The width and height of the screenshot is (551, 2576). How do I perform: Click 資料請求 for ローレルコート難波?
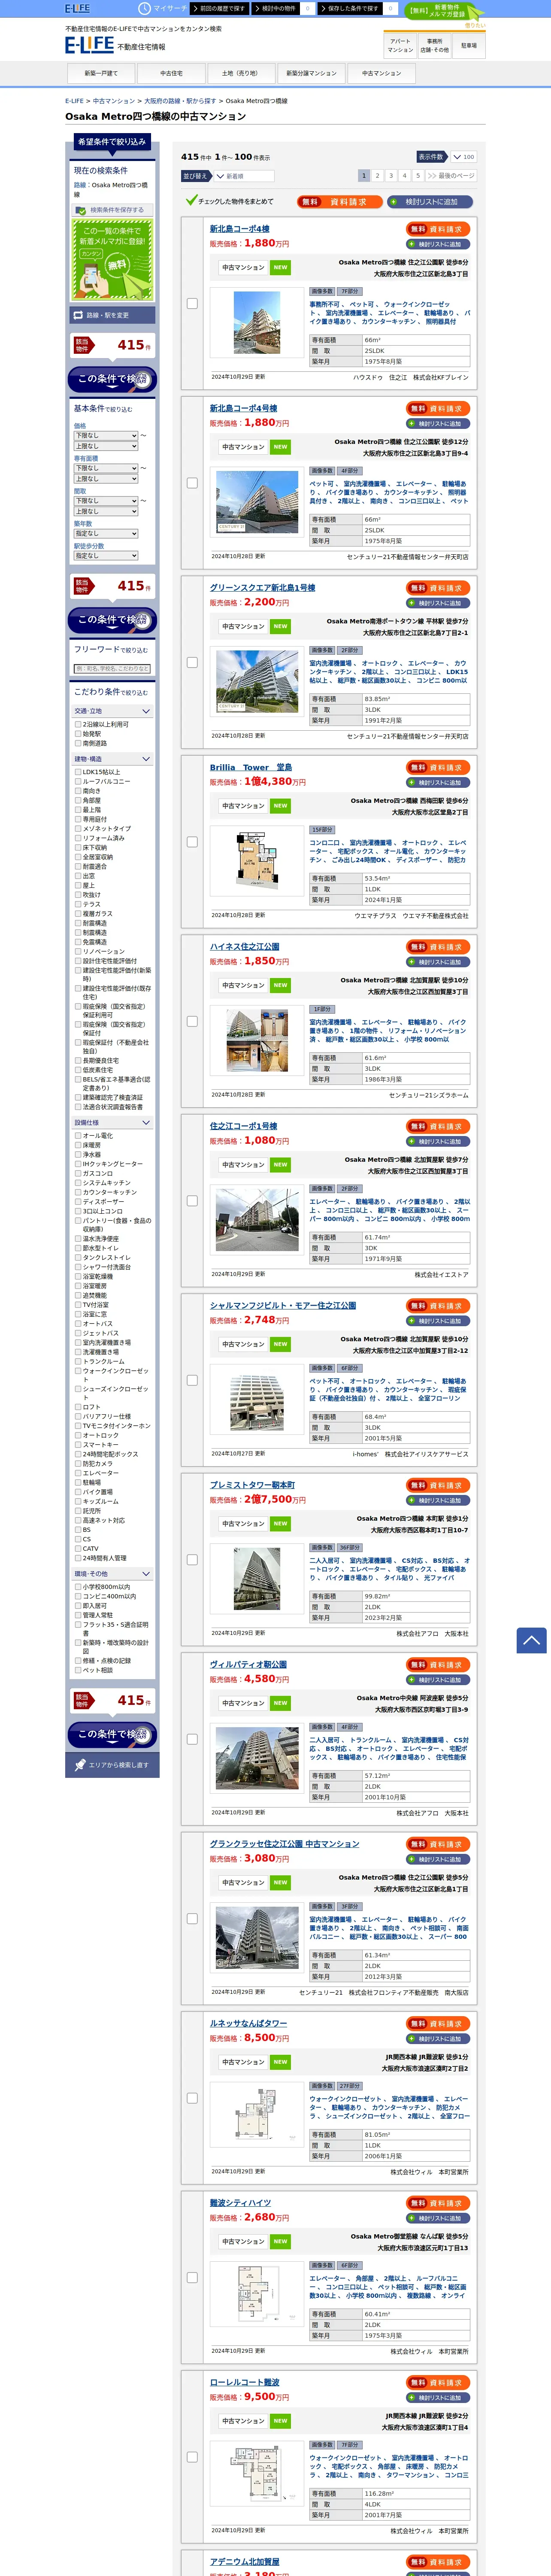[438, 2382]
